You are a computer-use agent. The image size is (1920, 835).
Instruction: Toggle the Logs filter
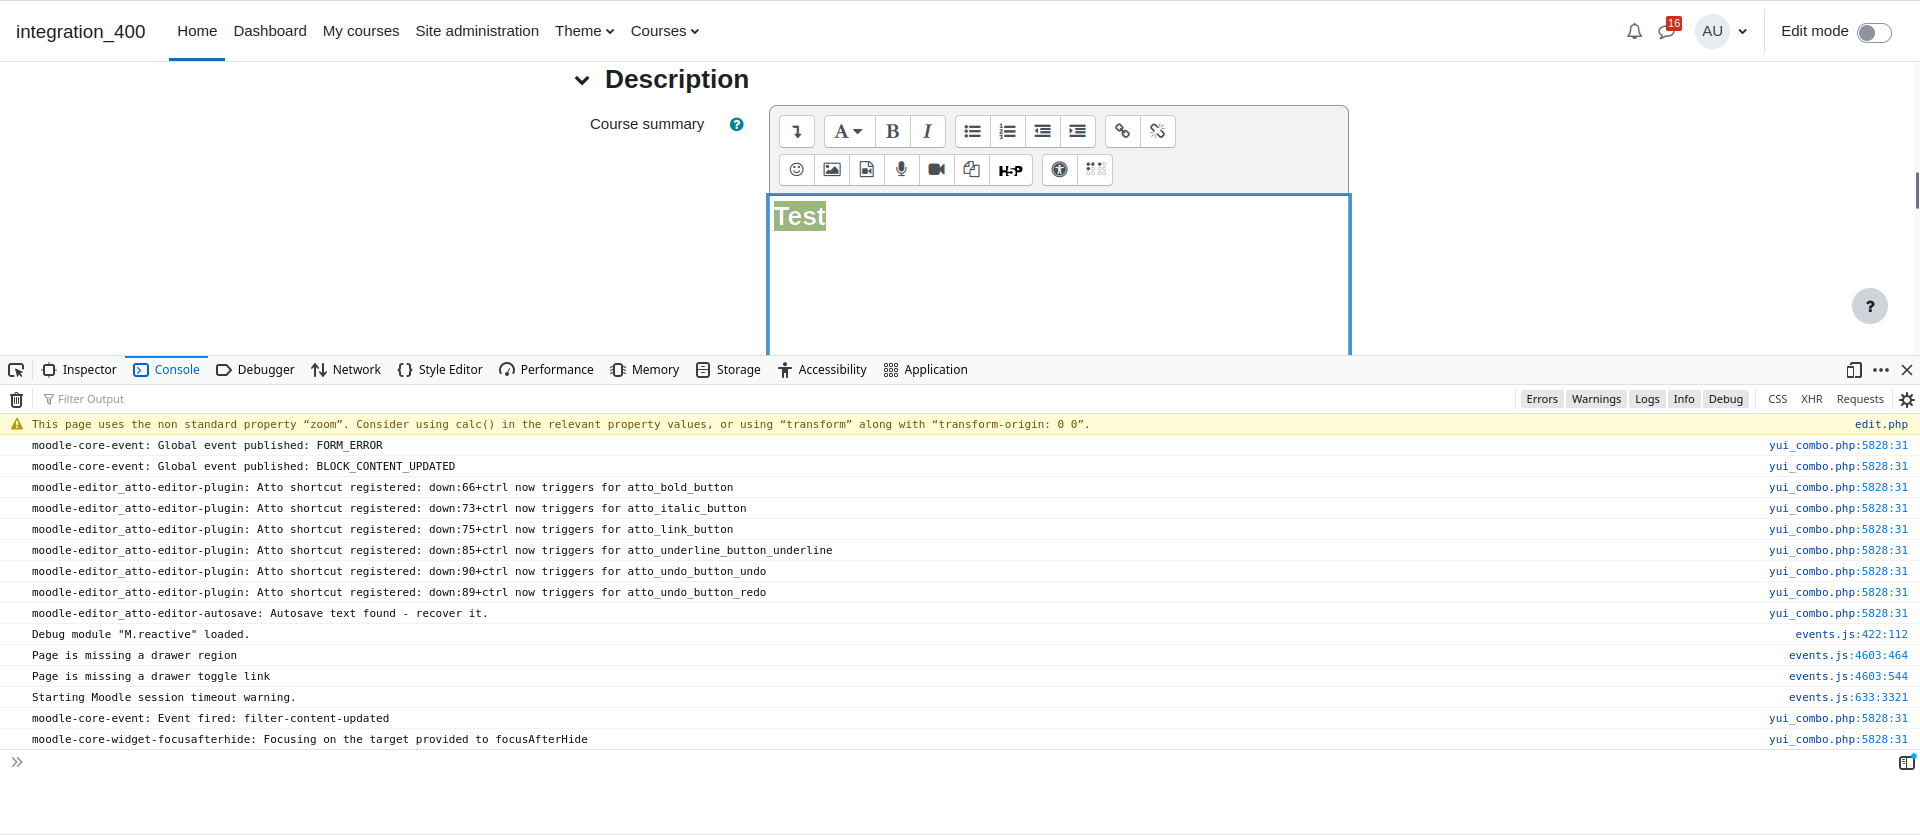click(1647, 399)
